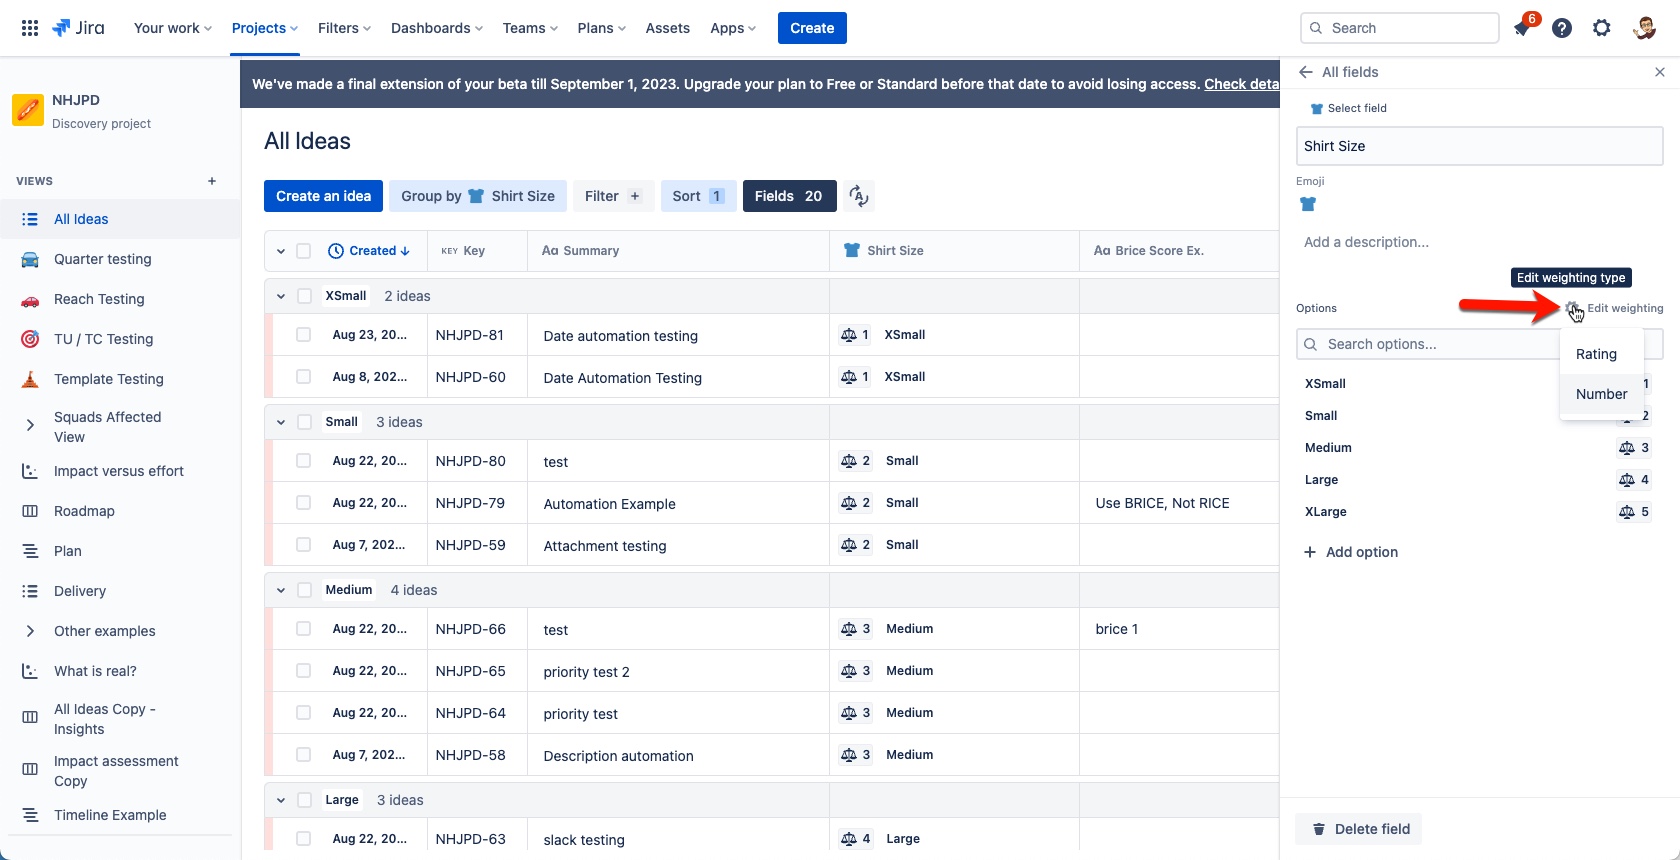Change the shirt emoji for field
Viewport: 1680px width, 860px height.
click(x=1308, y=204)
